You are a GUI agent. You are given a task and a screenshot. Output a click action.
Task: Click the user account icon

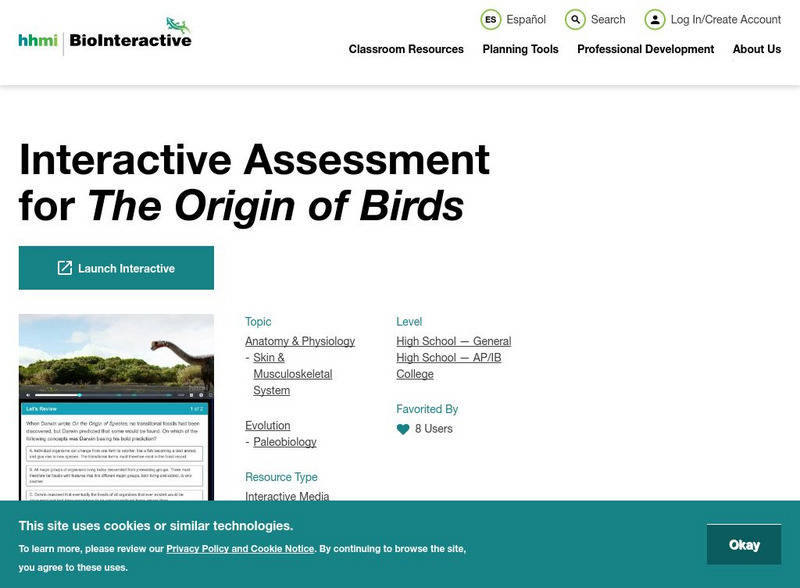[x=655, y=20]
